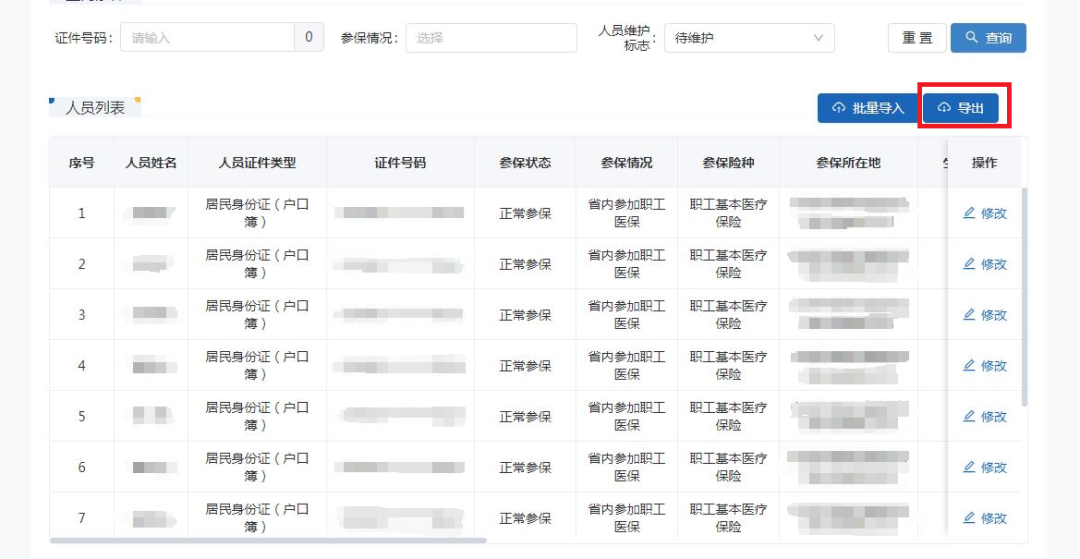Click the character counter 0 beside 证件号码 input

[x=309, y=37]
